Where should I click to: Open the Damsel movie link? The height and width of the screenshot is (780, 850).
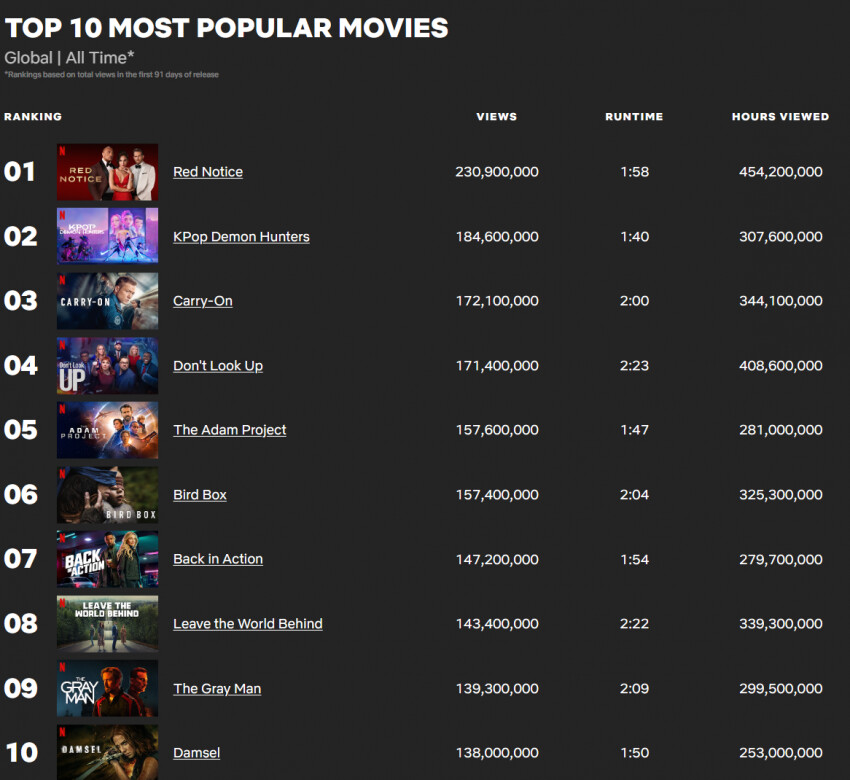(196, 753)
